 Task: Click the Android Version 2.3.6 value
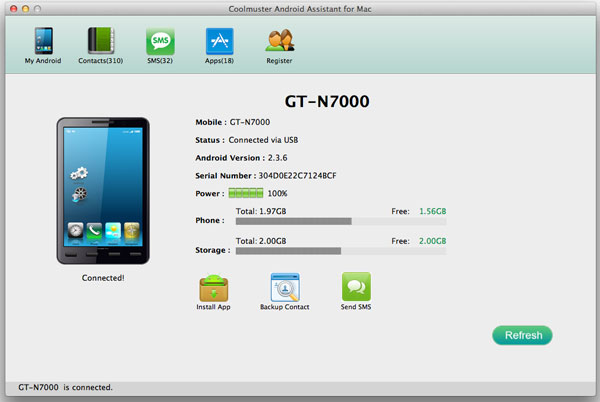(x=277, y=158)
